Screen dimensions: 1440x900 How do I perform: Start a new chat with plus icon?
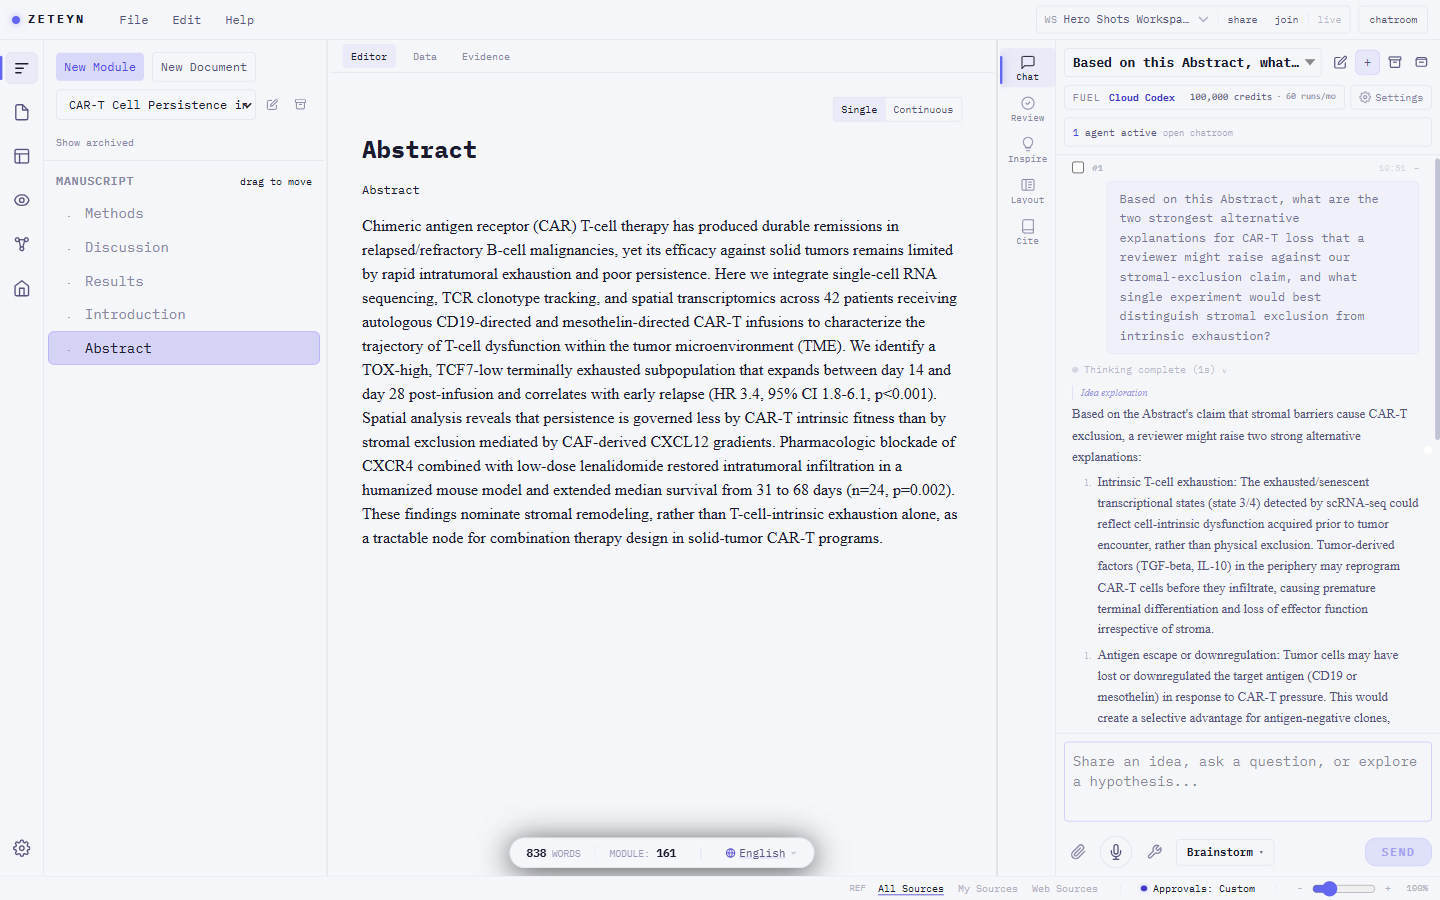point(1367,62)
